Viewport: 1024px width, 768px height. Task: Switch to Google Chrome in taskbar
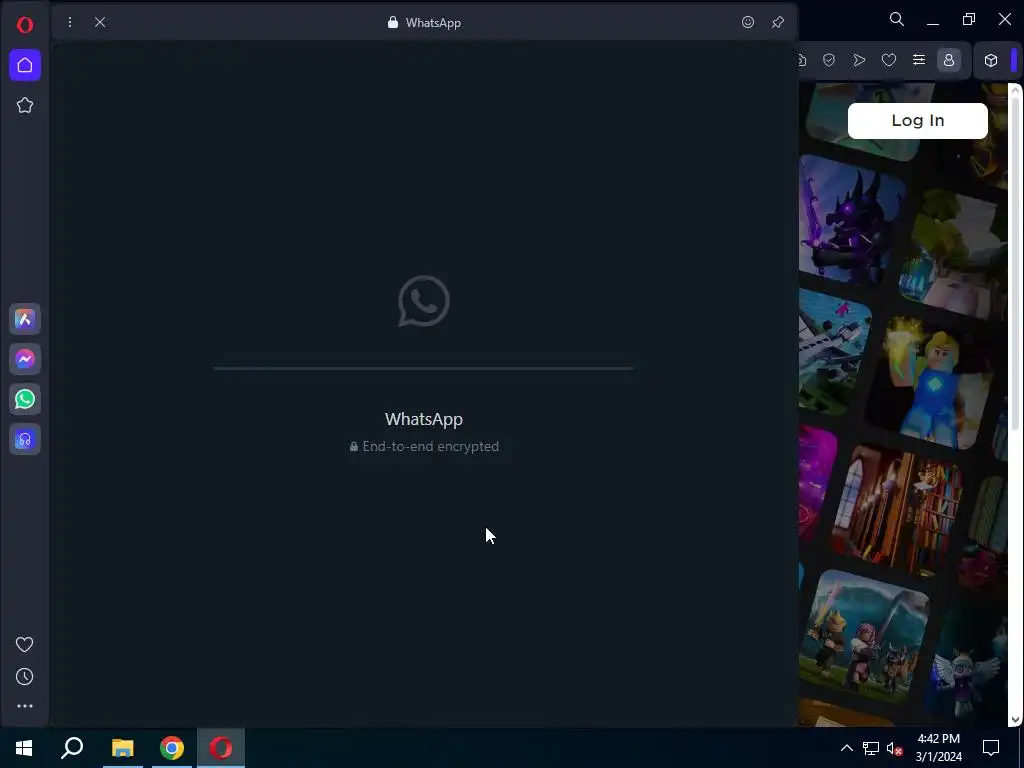172,748
